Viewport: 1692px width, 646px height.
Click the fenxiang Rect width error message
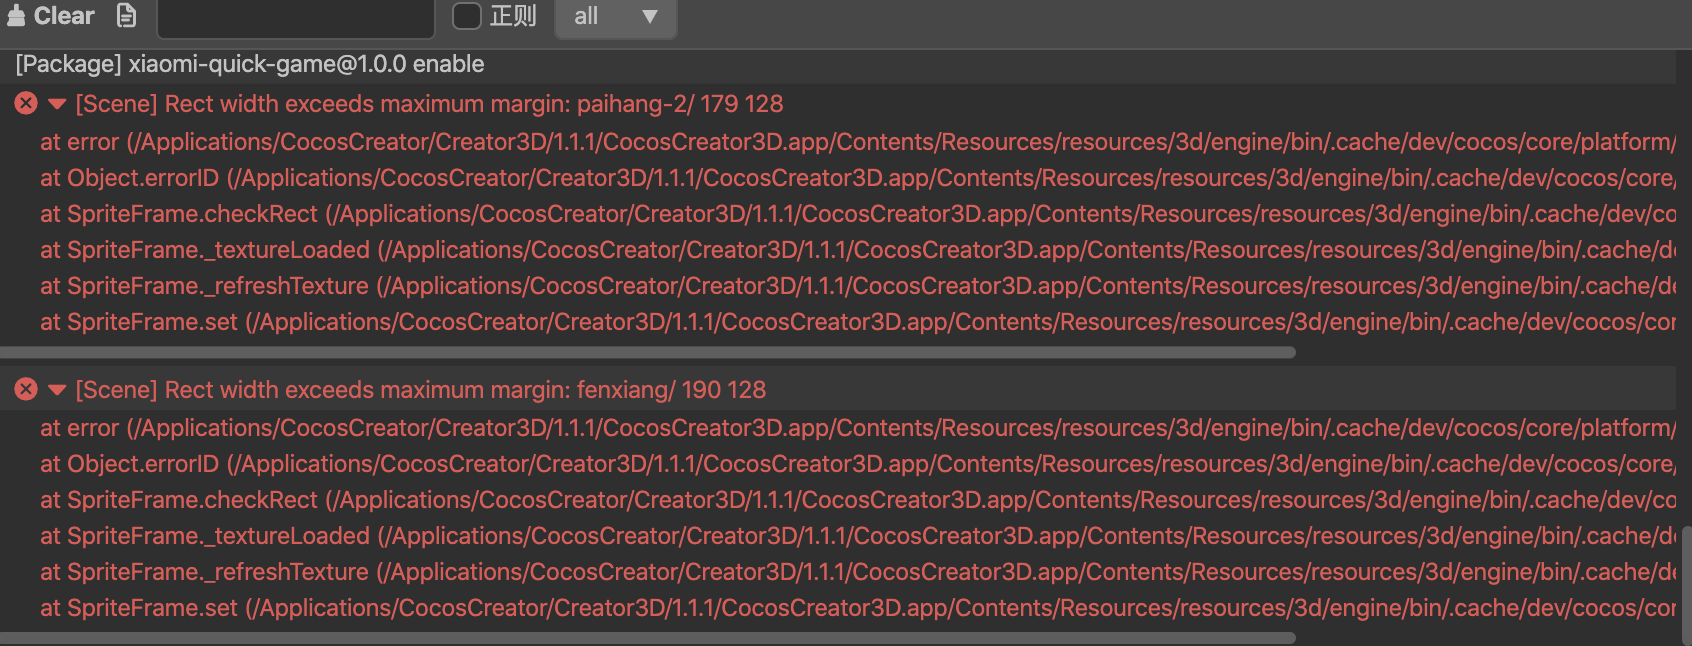pyautogui.click(x=421, y=390)
